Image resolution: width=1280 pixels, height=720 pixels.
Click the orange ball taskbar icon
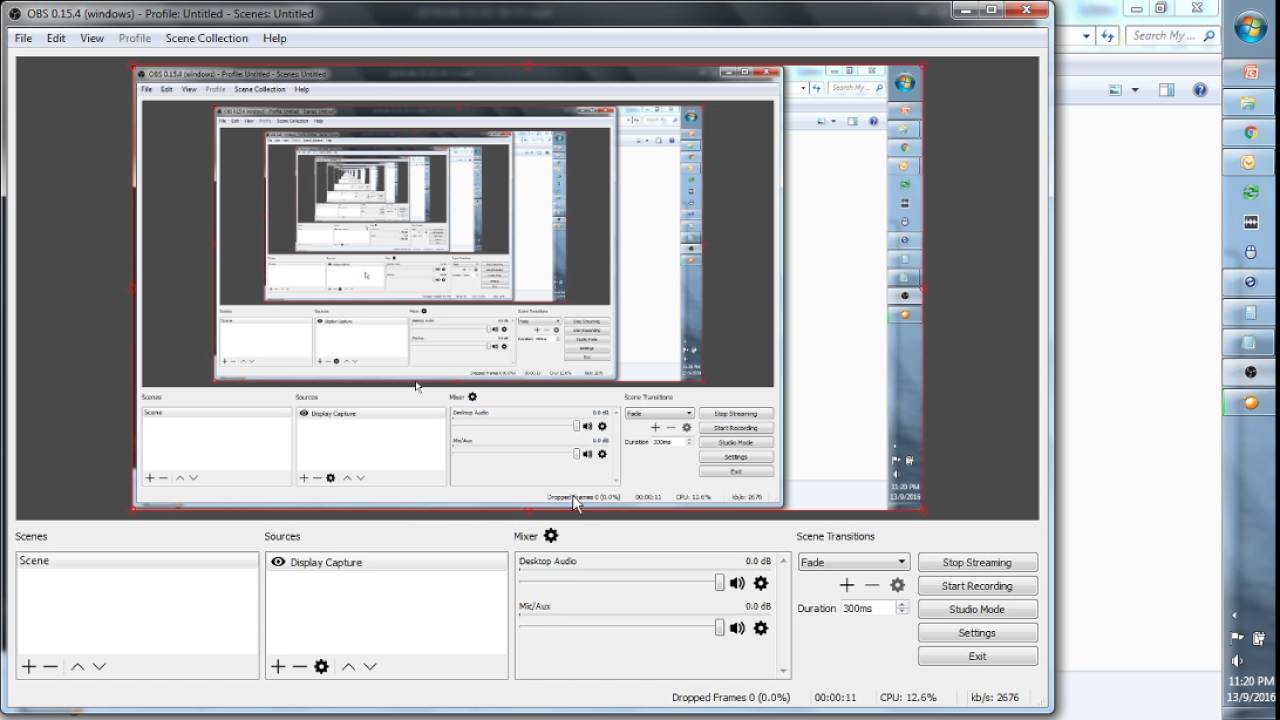point(1250,402)
